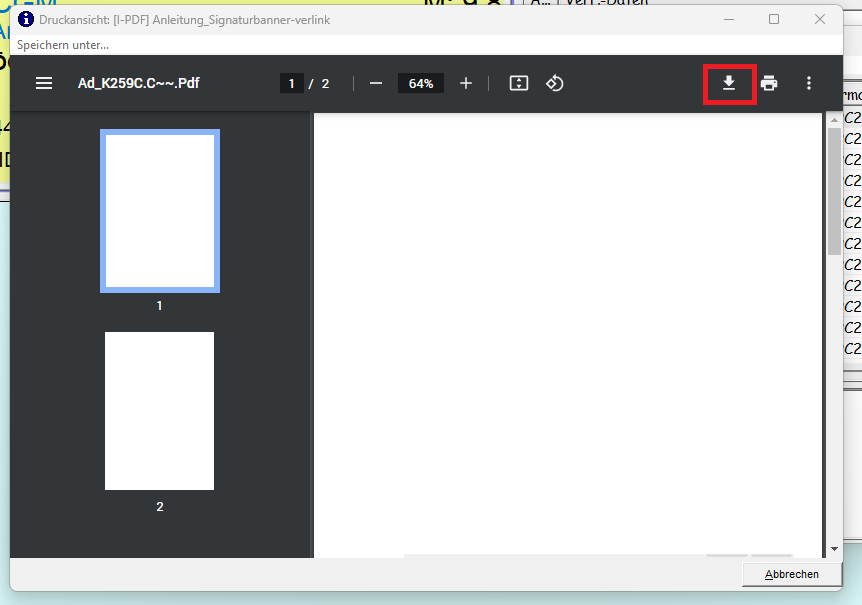This screenshot has width=862, height=605.
Task: Maximize the Druckansicht window
Action: coord(774,19)
